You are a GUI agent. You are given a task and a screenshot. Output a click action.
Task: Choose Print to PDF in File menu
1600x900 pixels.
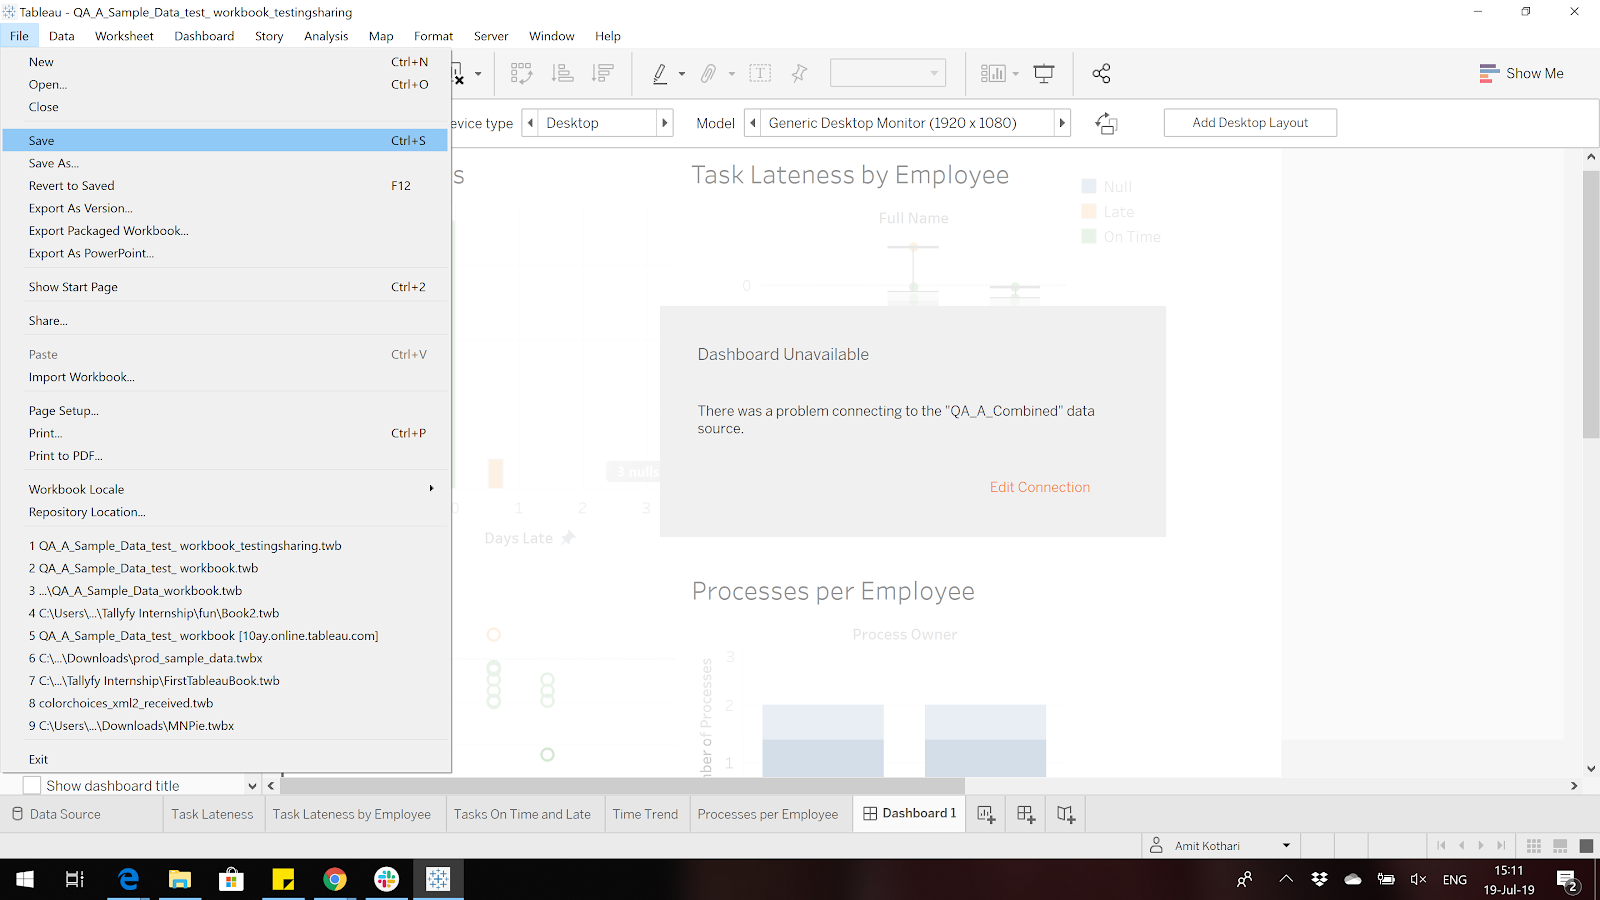click(x=226, y=456)
